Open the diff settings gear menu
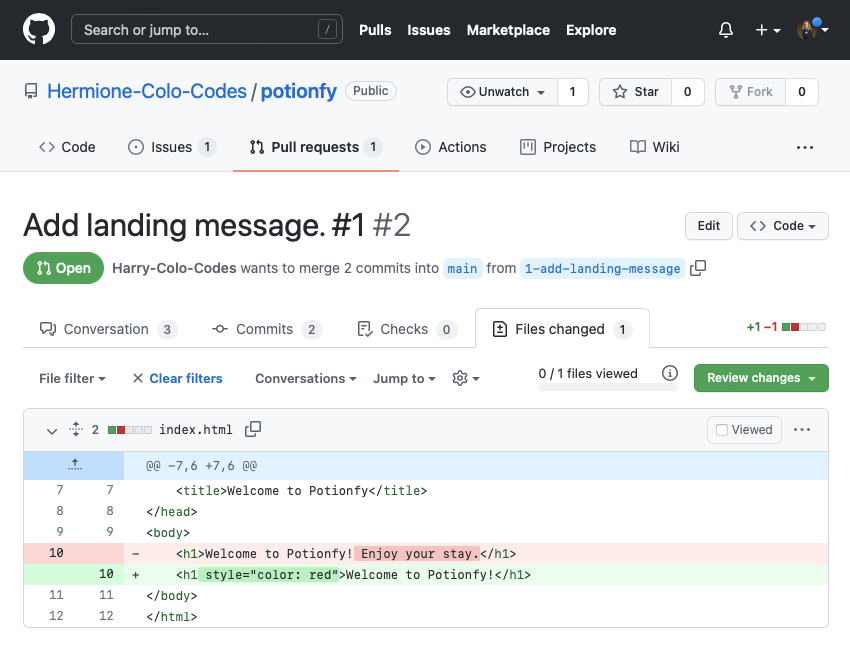Screen dimensions: 850x648 [x=465, y=378]
